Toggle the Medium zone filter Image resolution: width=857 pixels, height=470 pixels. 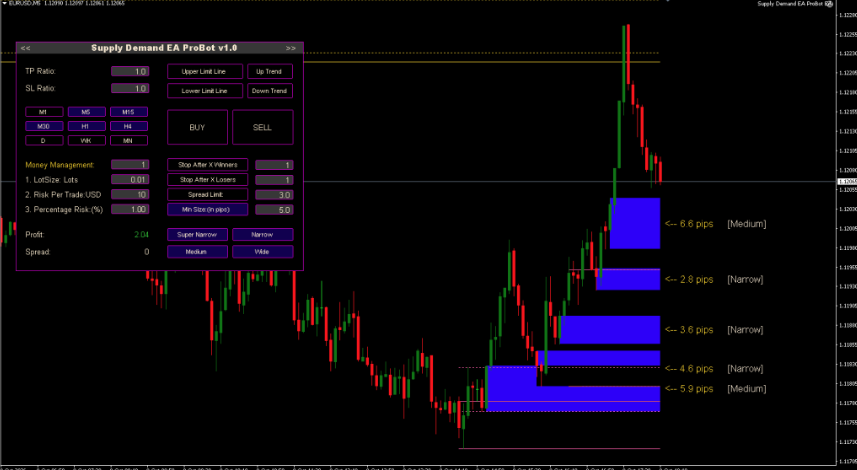click(197, 252)
